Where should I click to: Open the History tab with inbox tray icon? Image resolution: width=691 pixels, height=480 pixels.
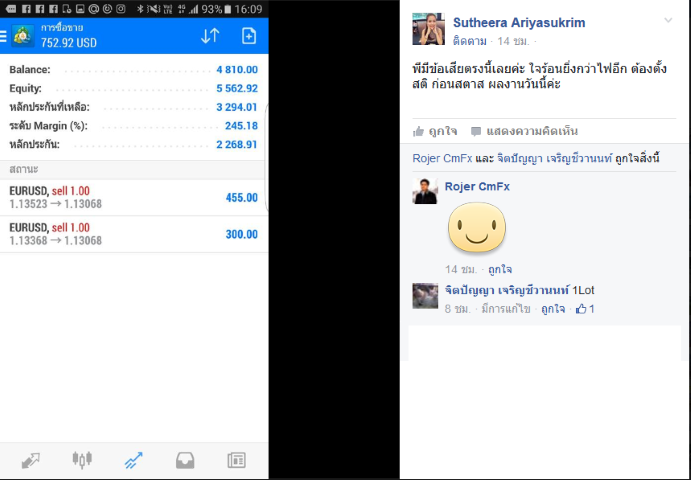point(185,461)
